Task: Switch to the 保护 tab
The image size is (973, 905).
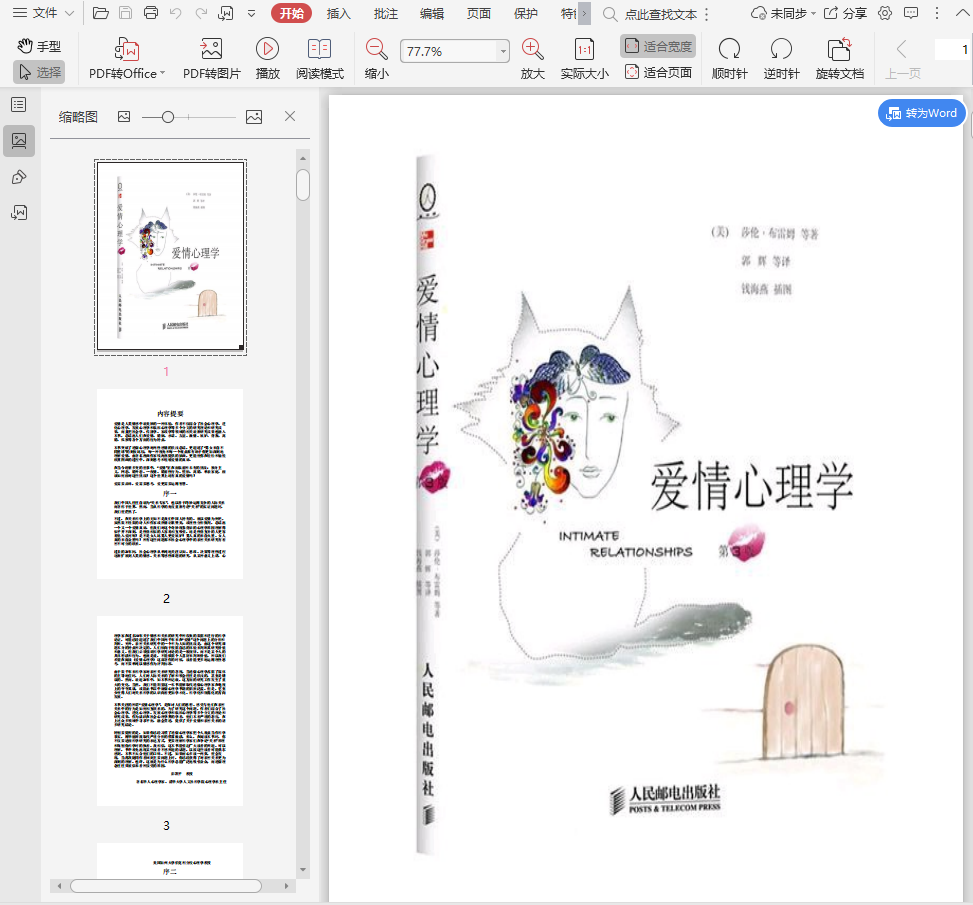Action: pos(526,13)
